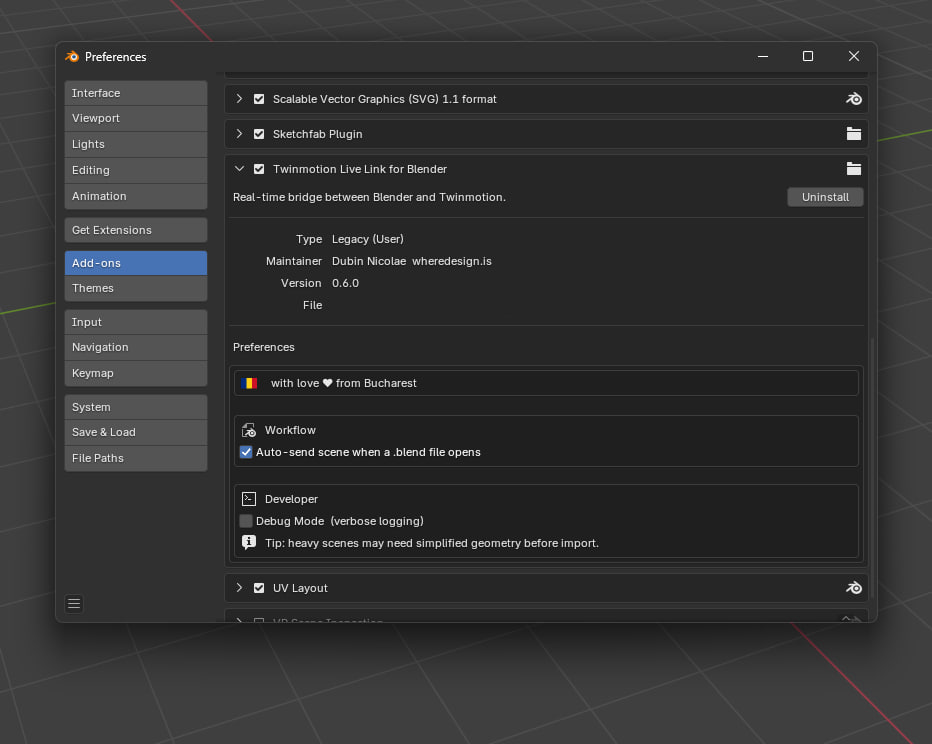Open folder icon for Sketchfab Plugin
This screenshot has width=932, height=744.
pos(854,134)
